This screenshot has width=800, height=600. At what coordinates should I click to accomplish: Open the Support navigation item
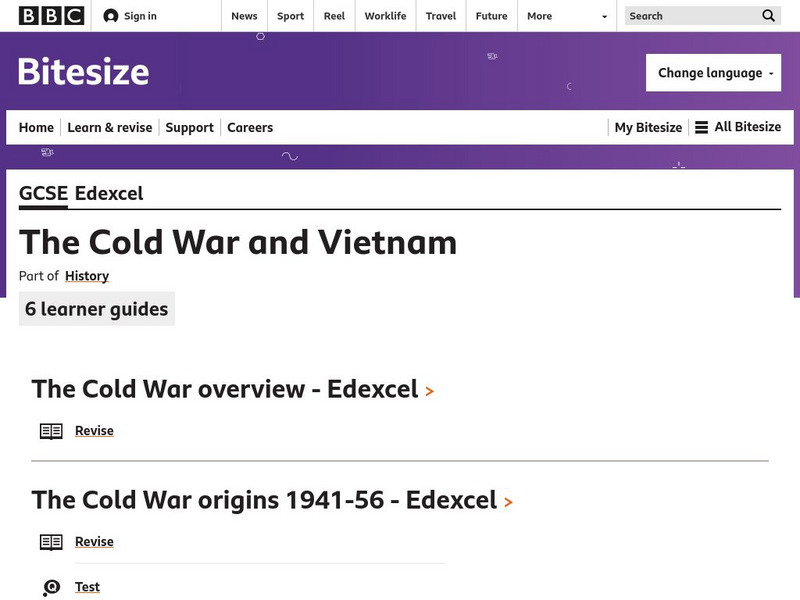pos(190,127)
